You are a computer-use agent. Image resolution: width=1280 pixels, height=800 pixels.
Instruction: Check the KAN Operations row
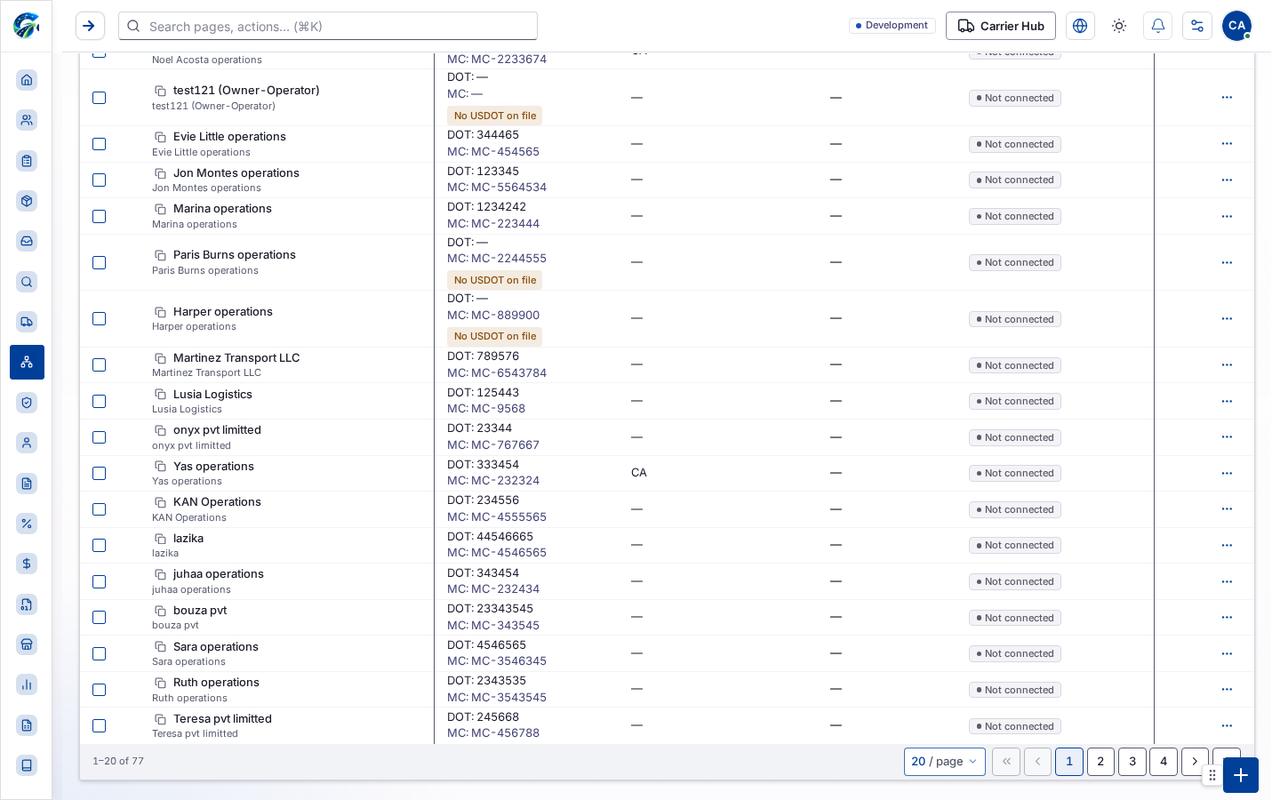pos(99,509)
